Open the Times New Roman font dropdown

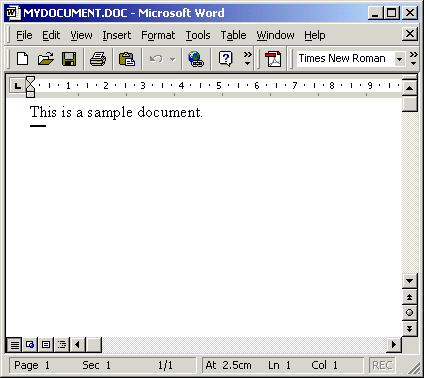(x=399, y=59)
